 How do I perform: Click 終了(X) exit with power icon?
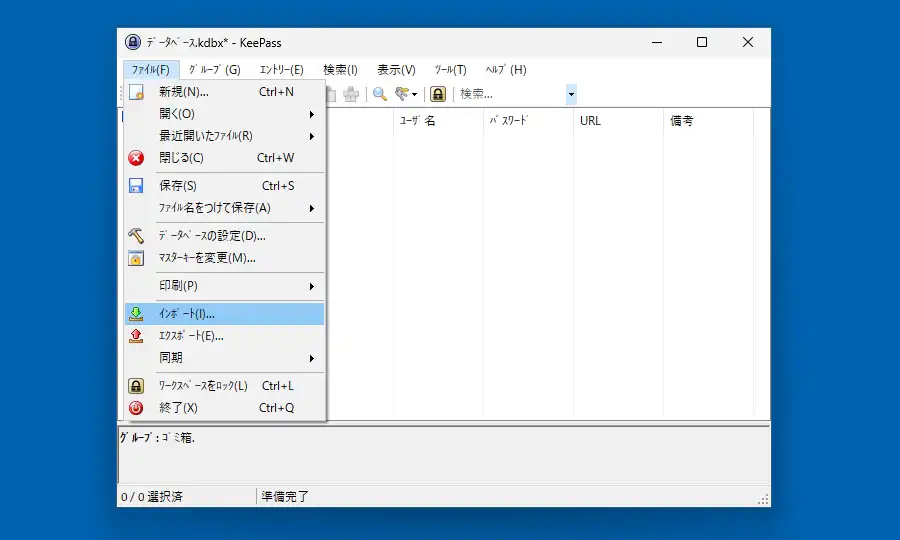point(224,408)
